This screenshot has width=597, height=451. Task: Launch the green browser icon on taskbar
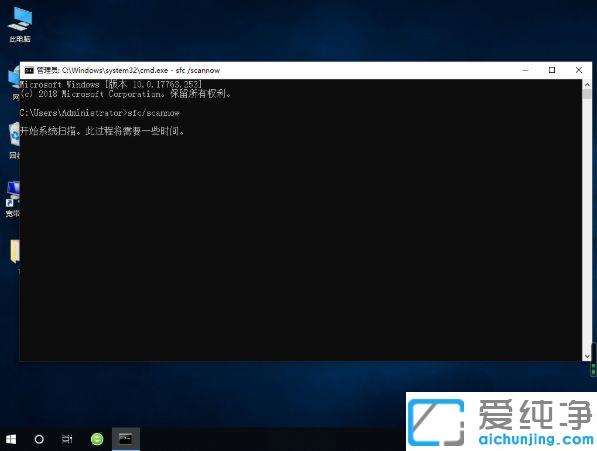pos(97,439)
